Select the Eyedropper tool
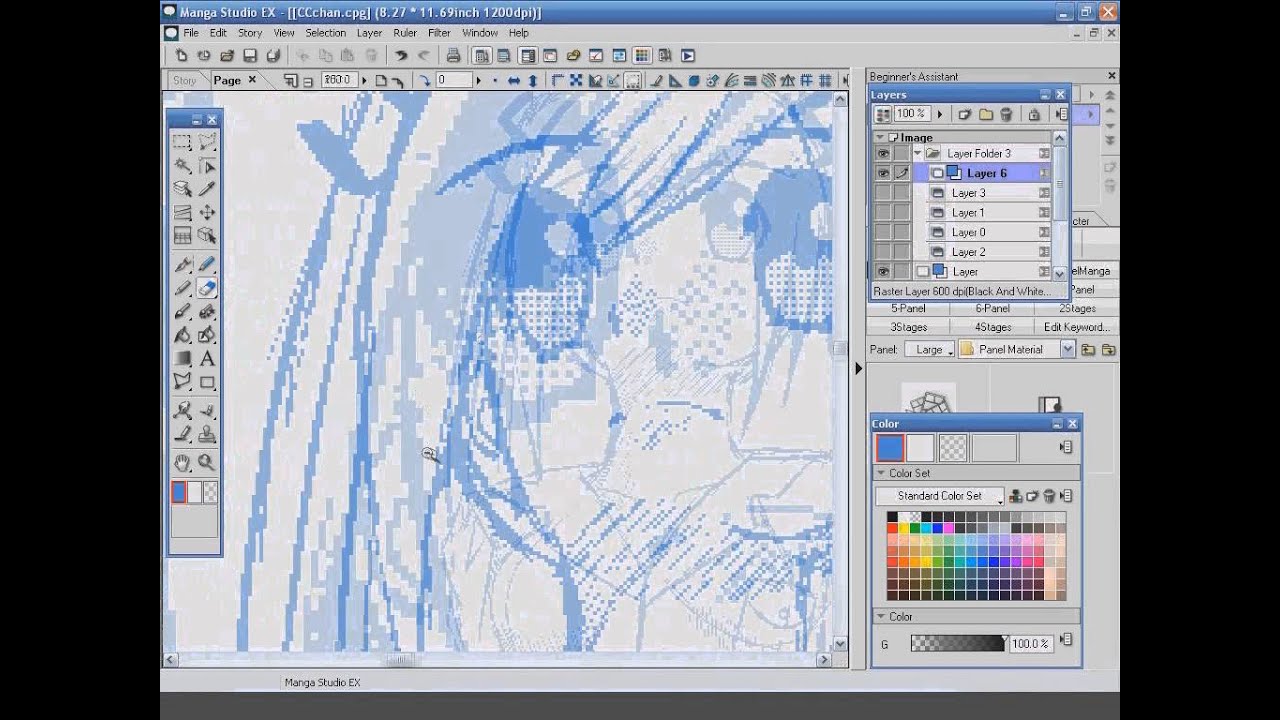 pyautogui.click(x=207, y=189)
